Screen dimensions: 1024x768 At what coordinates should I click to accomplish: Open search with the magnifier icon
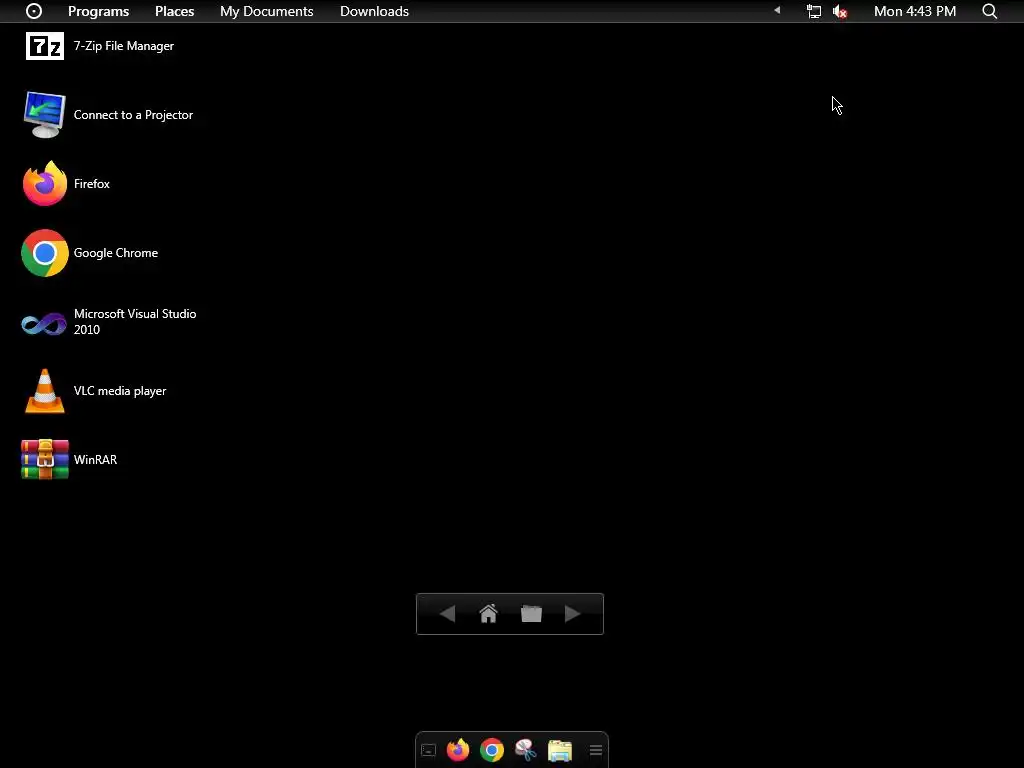click(x=989, y=11)
